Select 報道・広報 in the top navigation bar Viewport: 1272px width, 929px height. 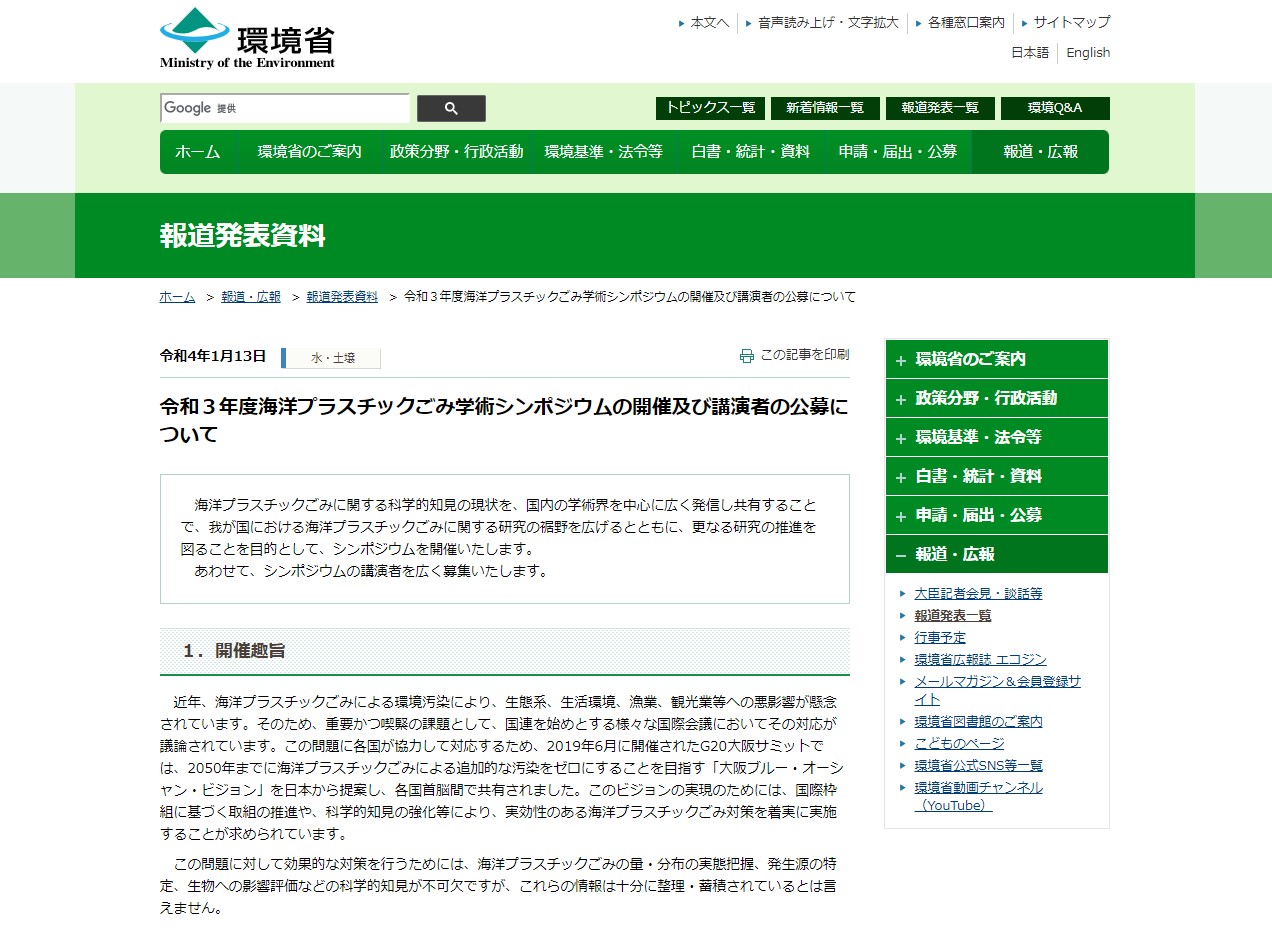pos(1040,152)
